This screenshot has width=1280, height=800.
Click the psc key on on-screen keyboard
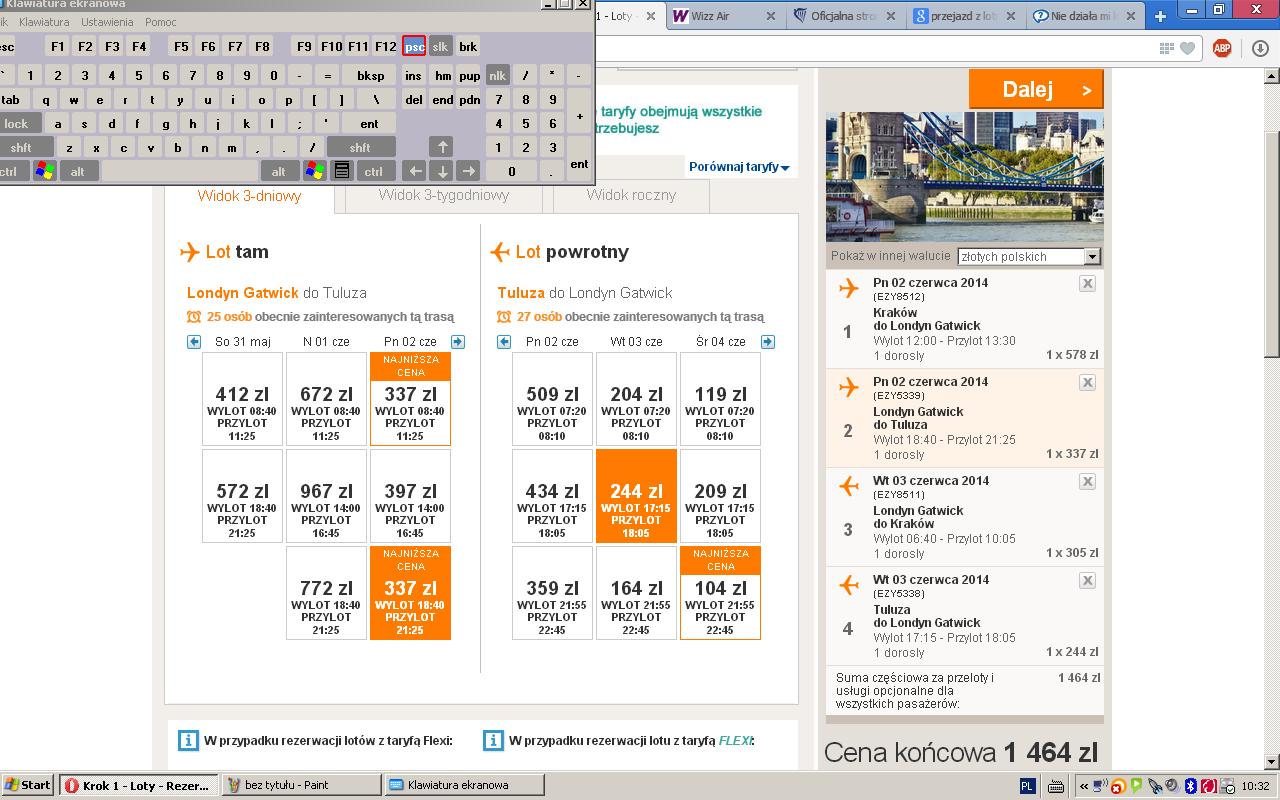tap(414, 46)
